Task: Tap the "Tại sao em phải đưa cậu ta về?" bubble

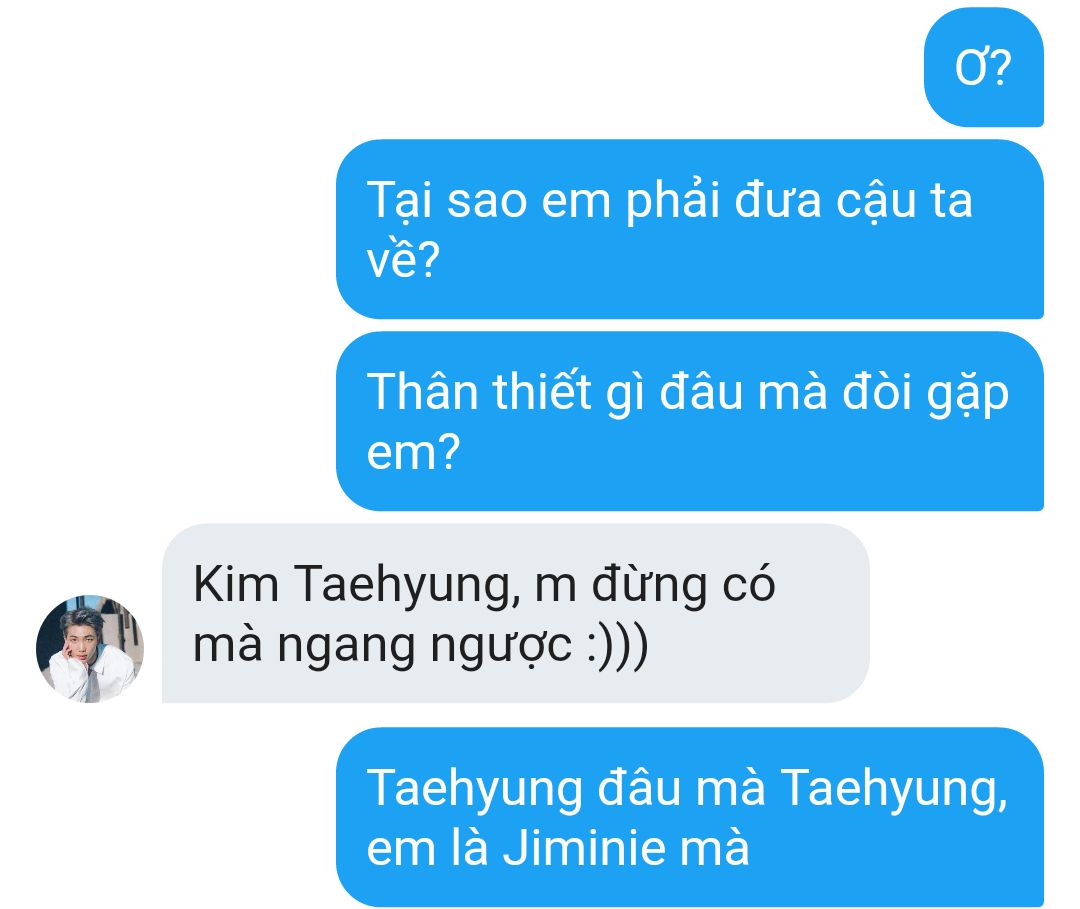Action: tap(689, 229)
